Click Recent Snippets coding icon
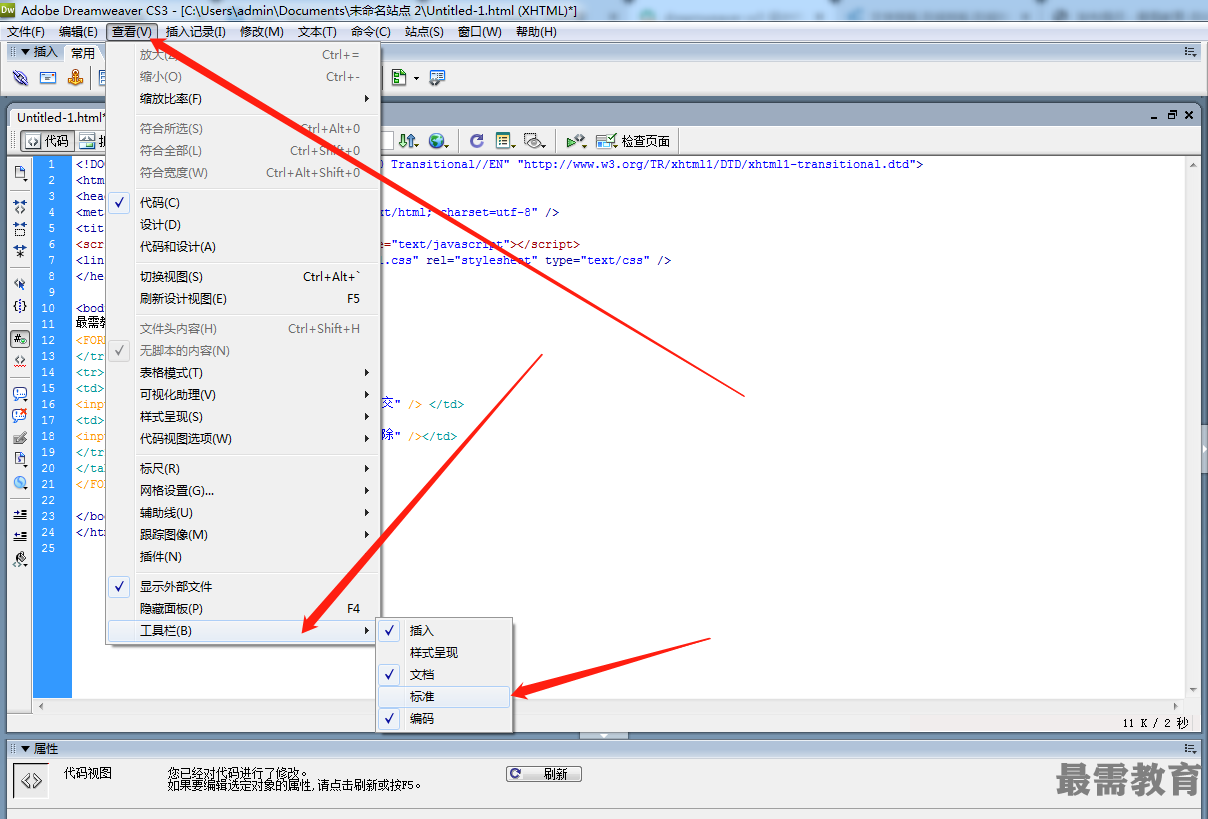 coord(20,460)
